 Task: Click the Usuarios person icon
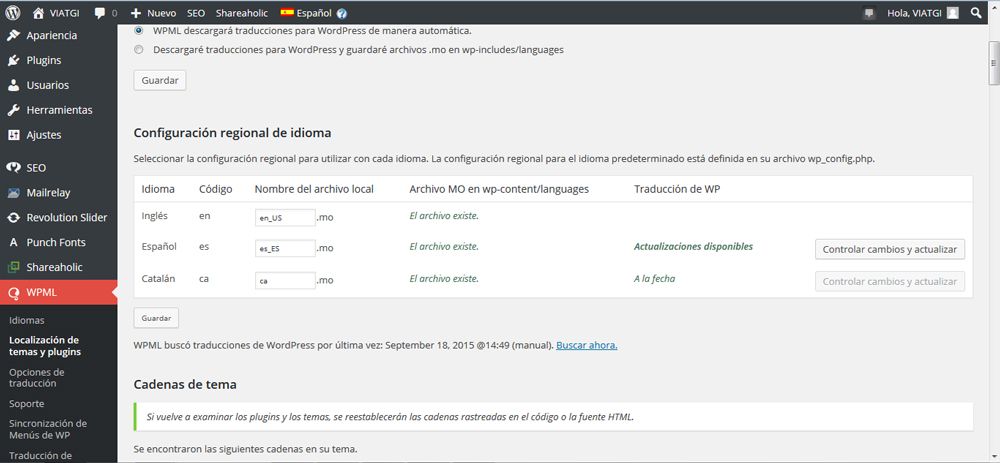pos(13,85)
